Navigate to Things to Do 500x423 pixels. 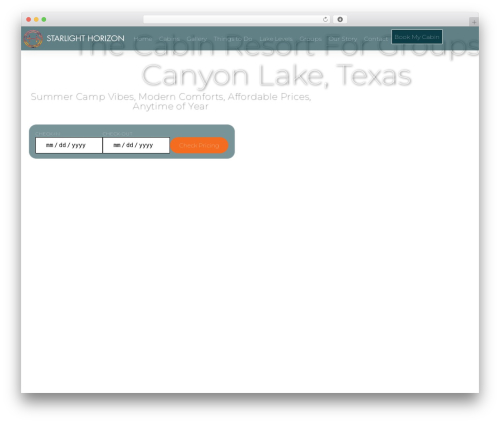click(233, 39)
